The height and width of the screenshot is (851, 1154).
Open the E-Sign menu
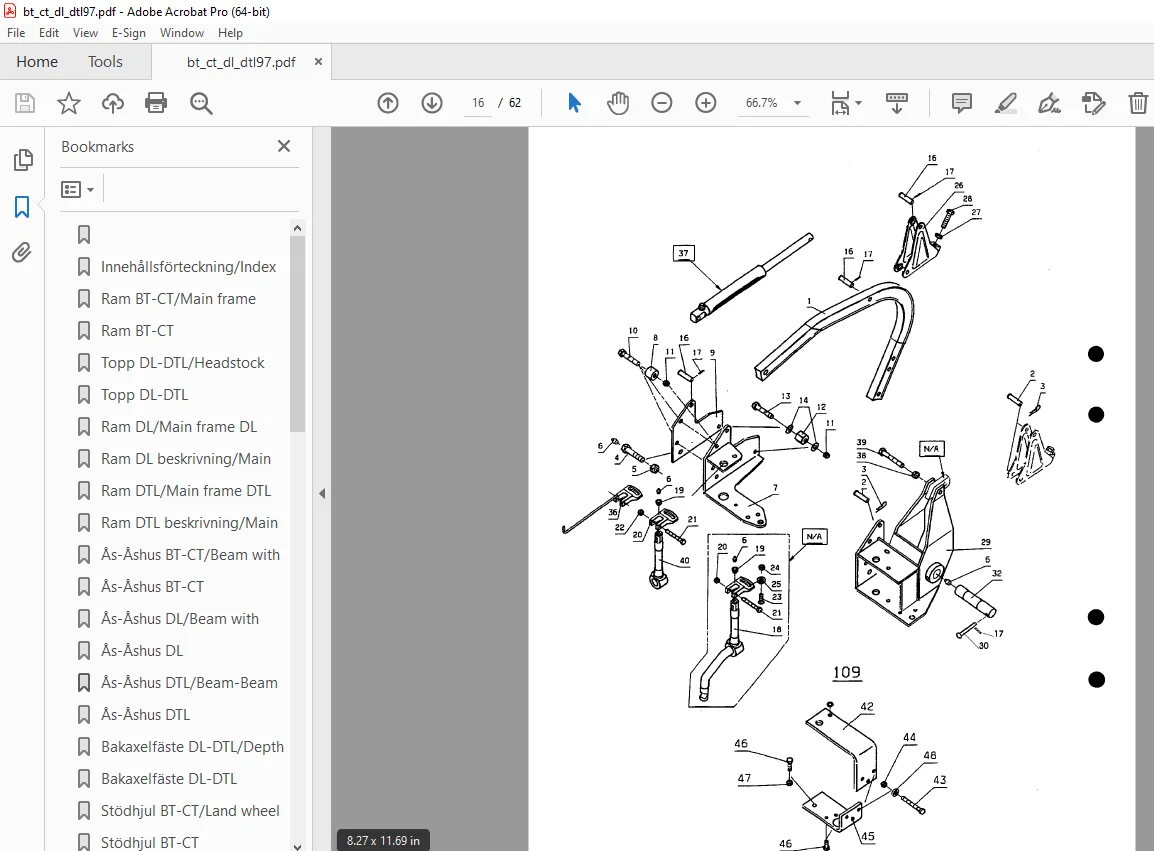pos(129,32)
